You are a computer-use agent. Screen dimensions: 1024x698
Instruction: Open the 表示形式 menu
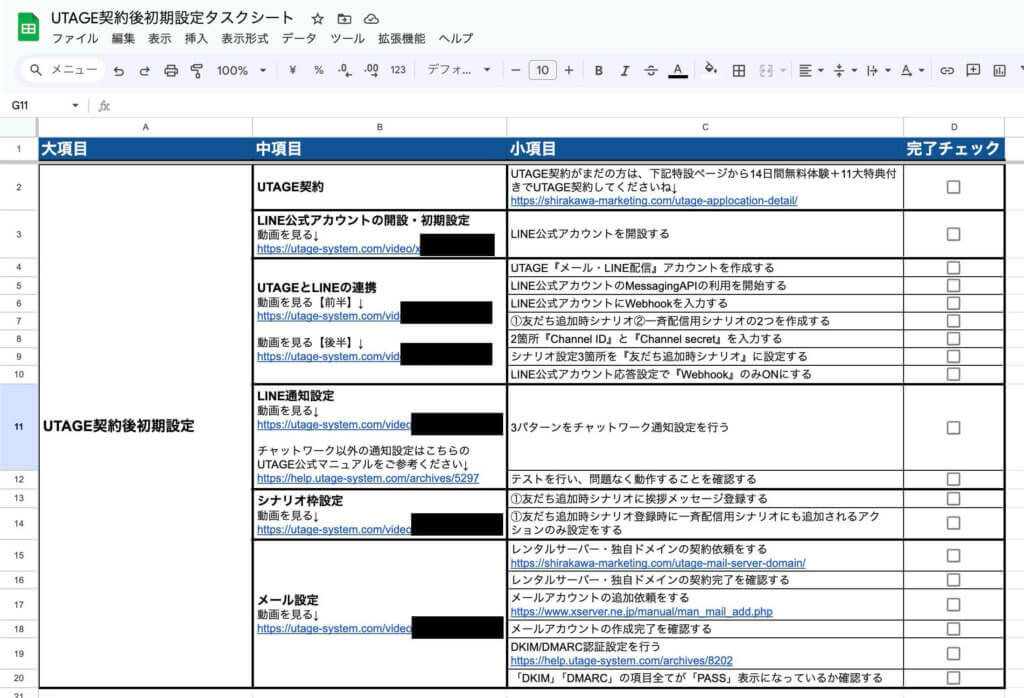244,39
